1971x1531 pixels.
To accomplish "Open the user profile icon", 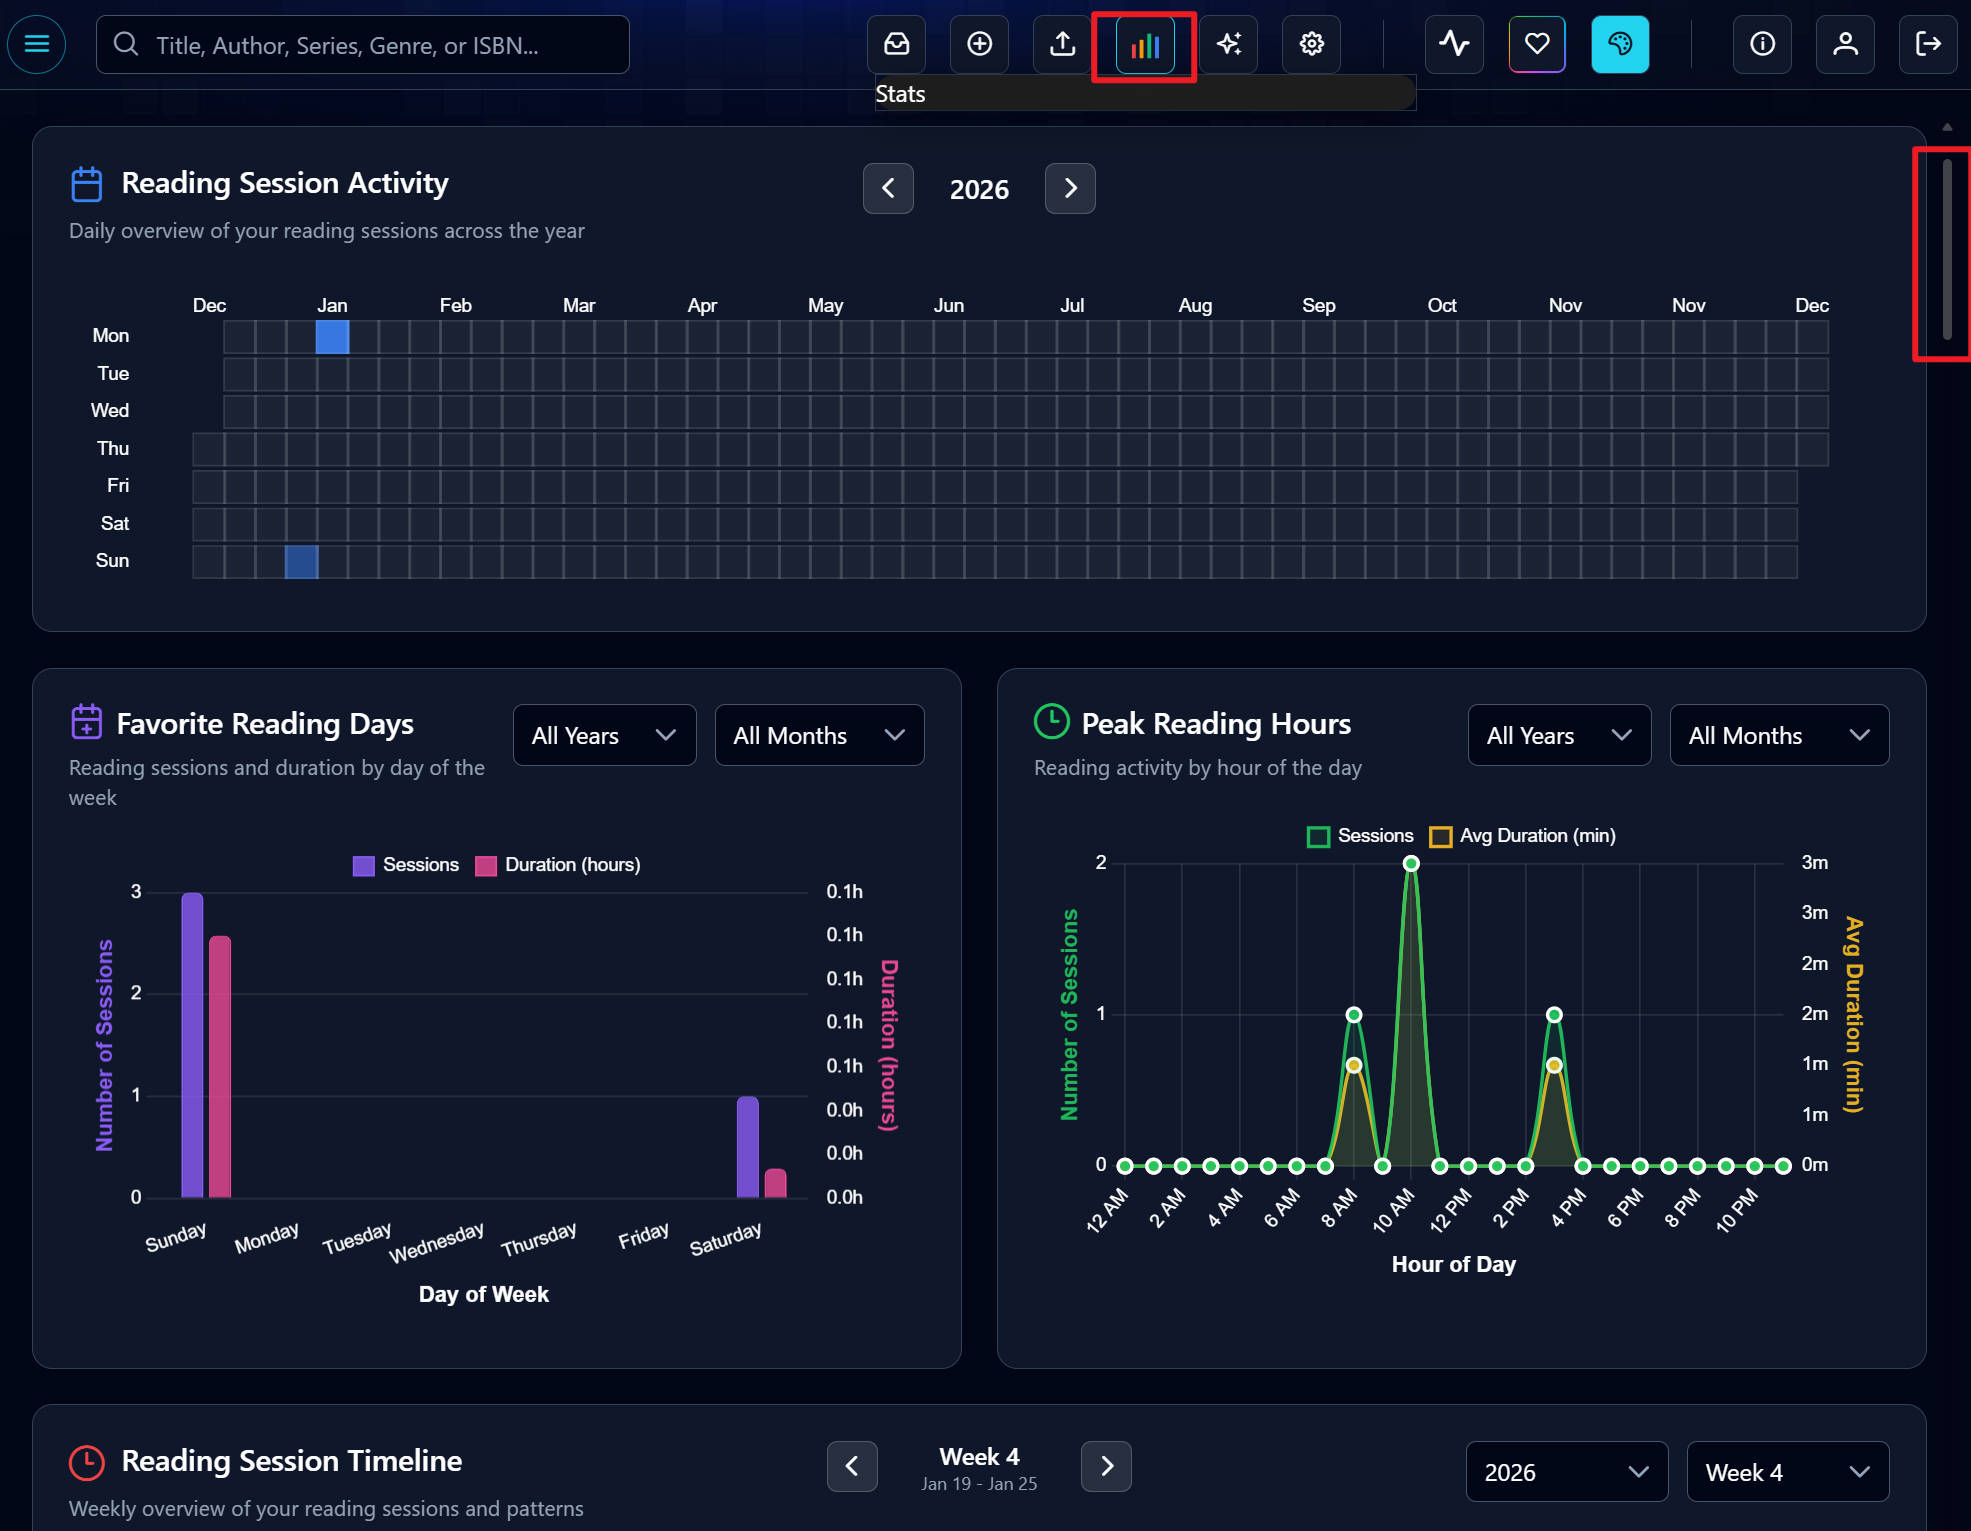I will coord(1845,44).
